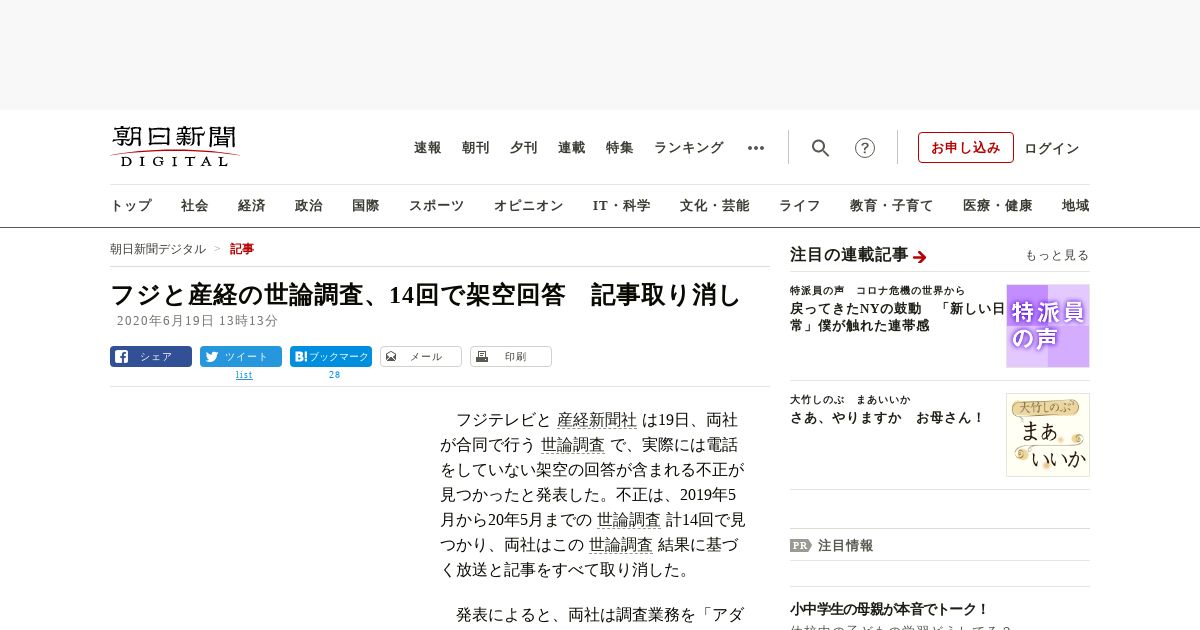Send article by メール button
The image size is (1200, 630).
point(421,357)
